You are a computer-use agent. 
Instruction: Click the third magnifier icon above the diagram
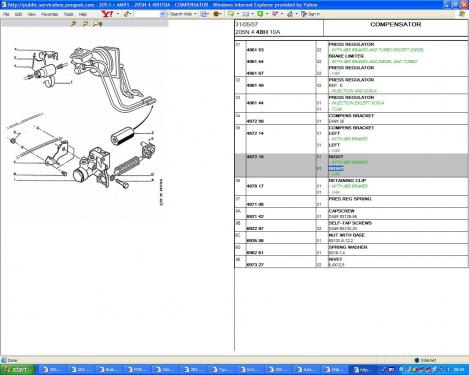[98, 23]
